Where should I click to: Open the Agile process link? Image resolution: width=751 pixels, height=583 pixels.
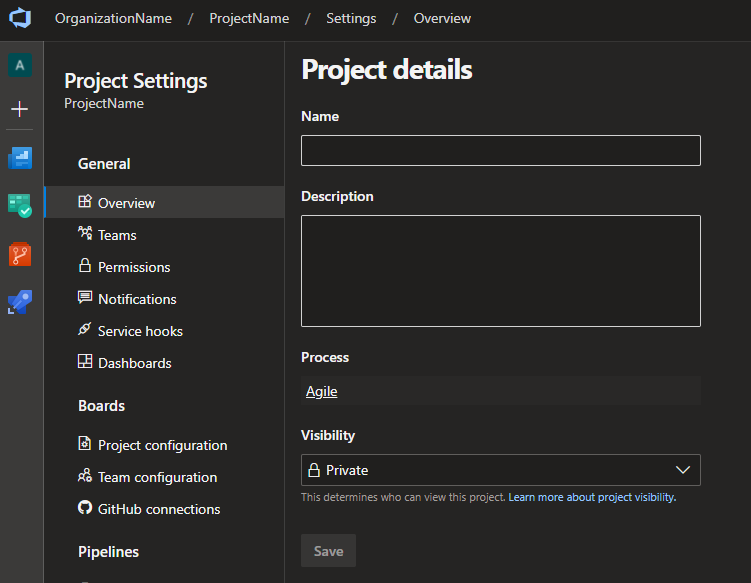pos(322,392)
